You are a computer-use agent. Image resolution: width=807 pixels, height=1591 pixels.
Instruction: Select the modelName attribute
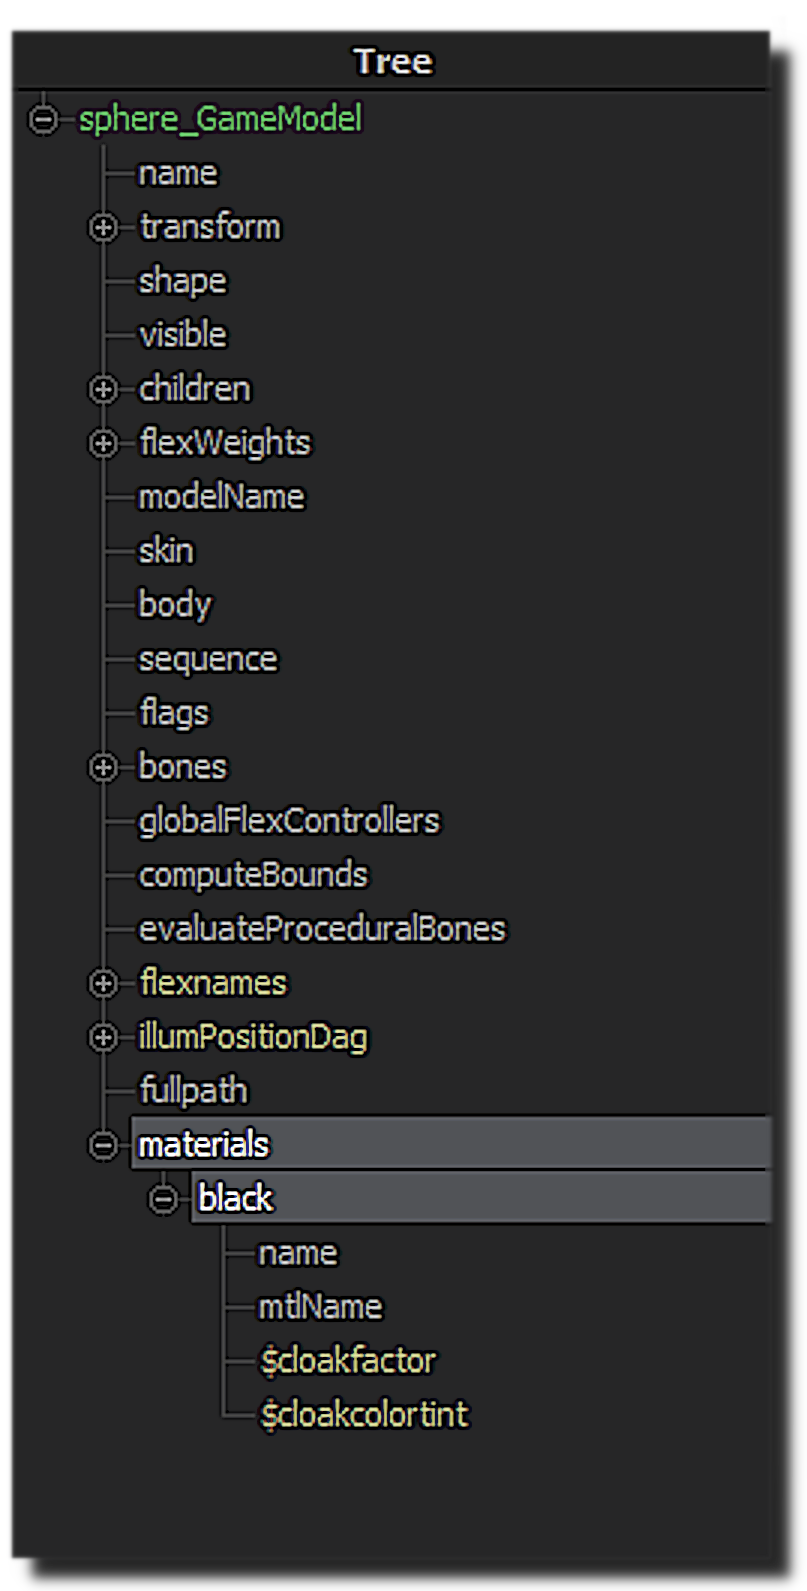pyautogui.click(x=221, y=497)
